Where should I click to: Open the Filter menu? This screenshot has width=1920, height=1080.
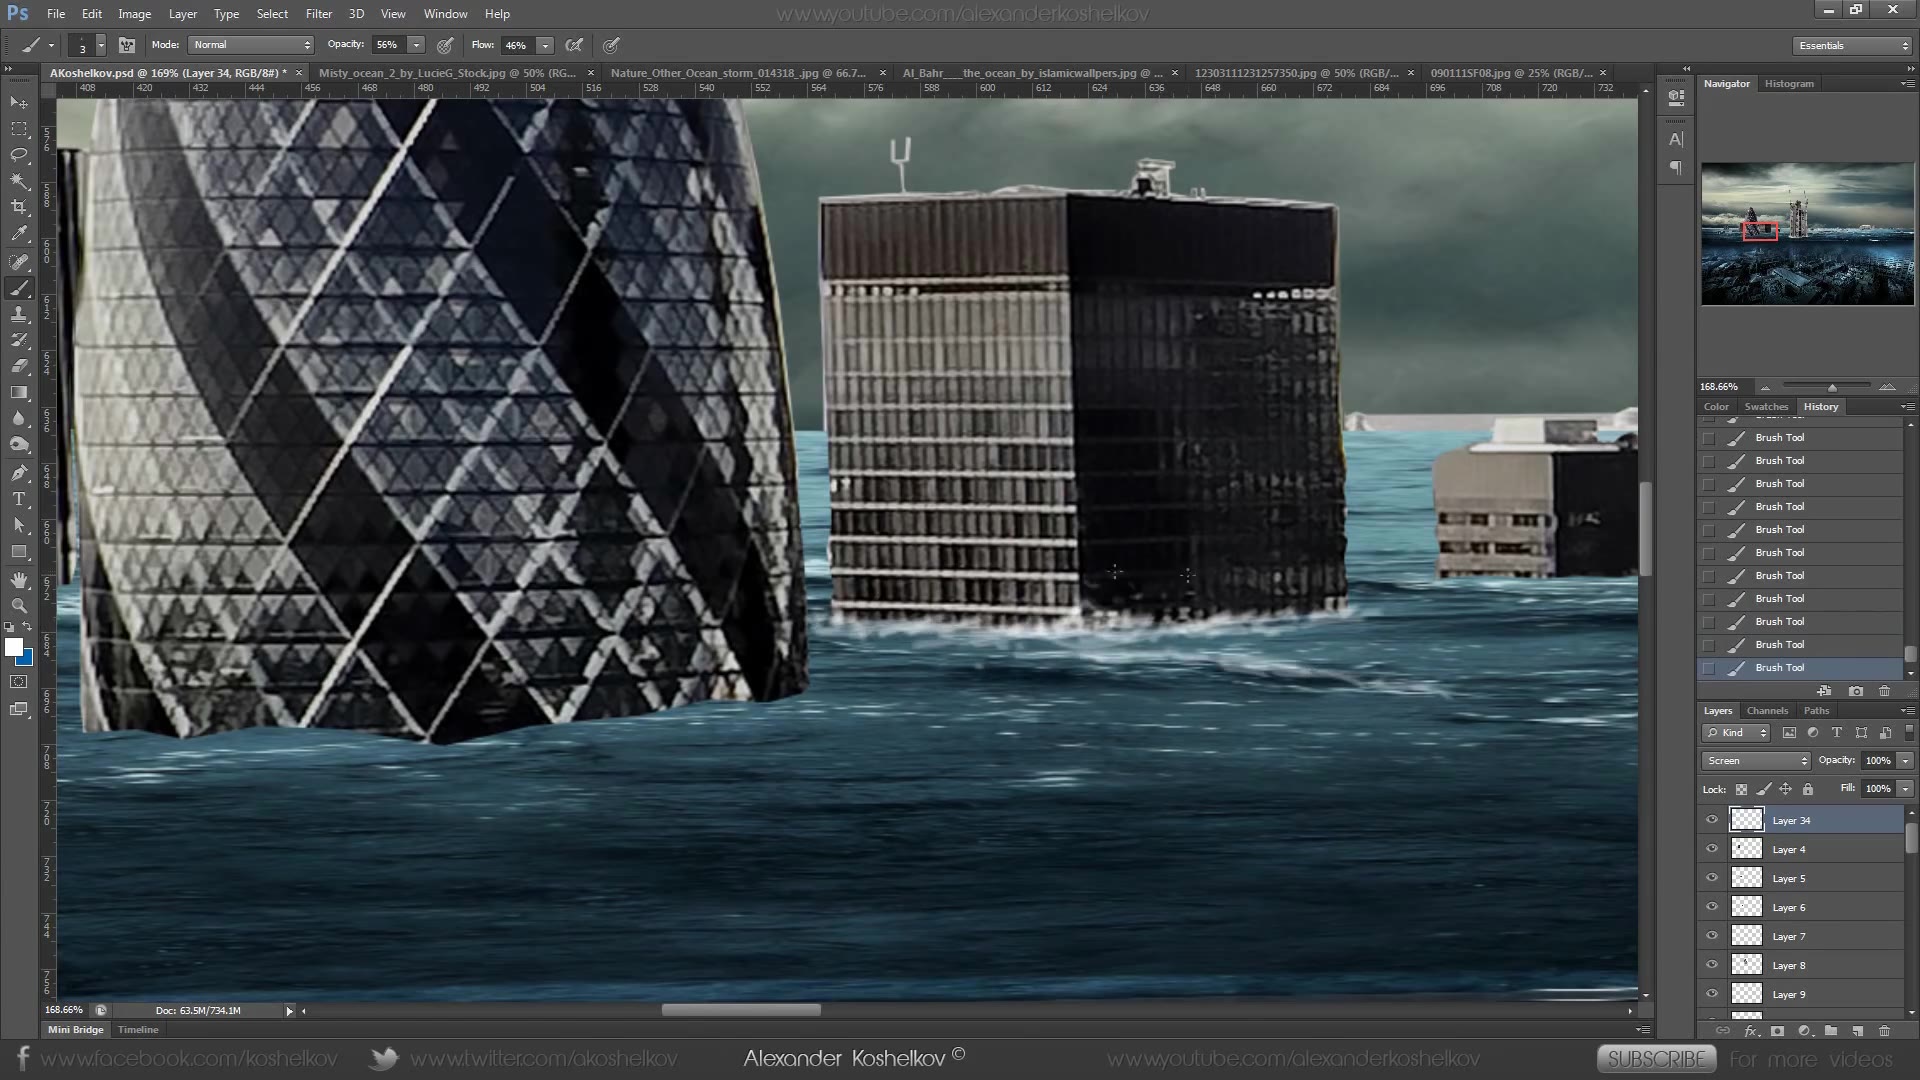tap(318, 13)
